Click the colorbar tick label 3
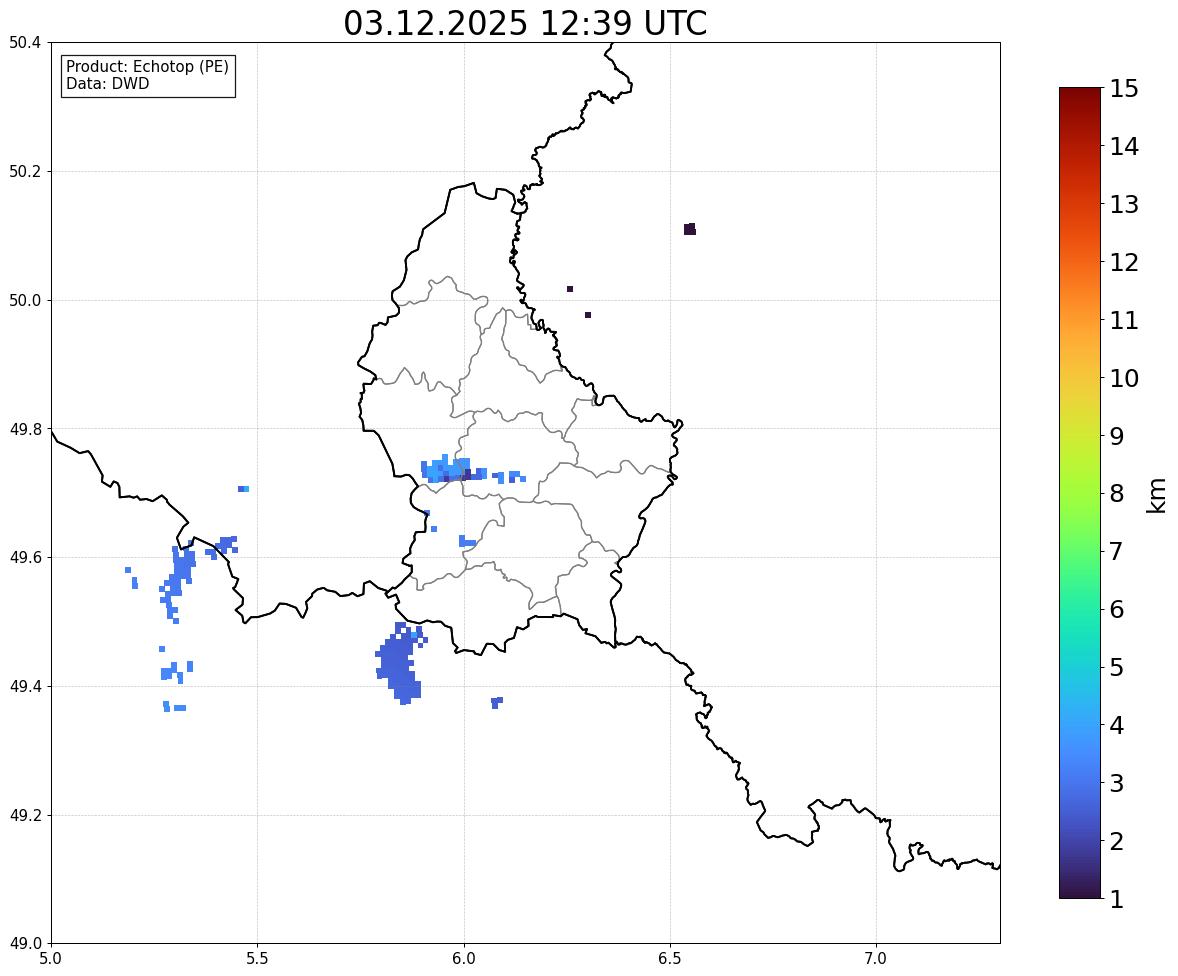This screenshot has width=1178, height=976. pyautogui.click(x=1117, y=783)
